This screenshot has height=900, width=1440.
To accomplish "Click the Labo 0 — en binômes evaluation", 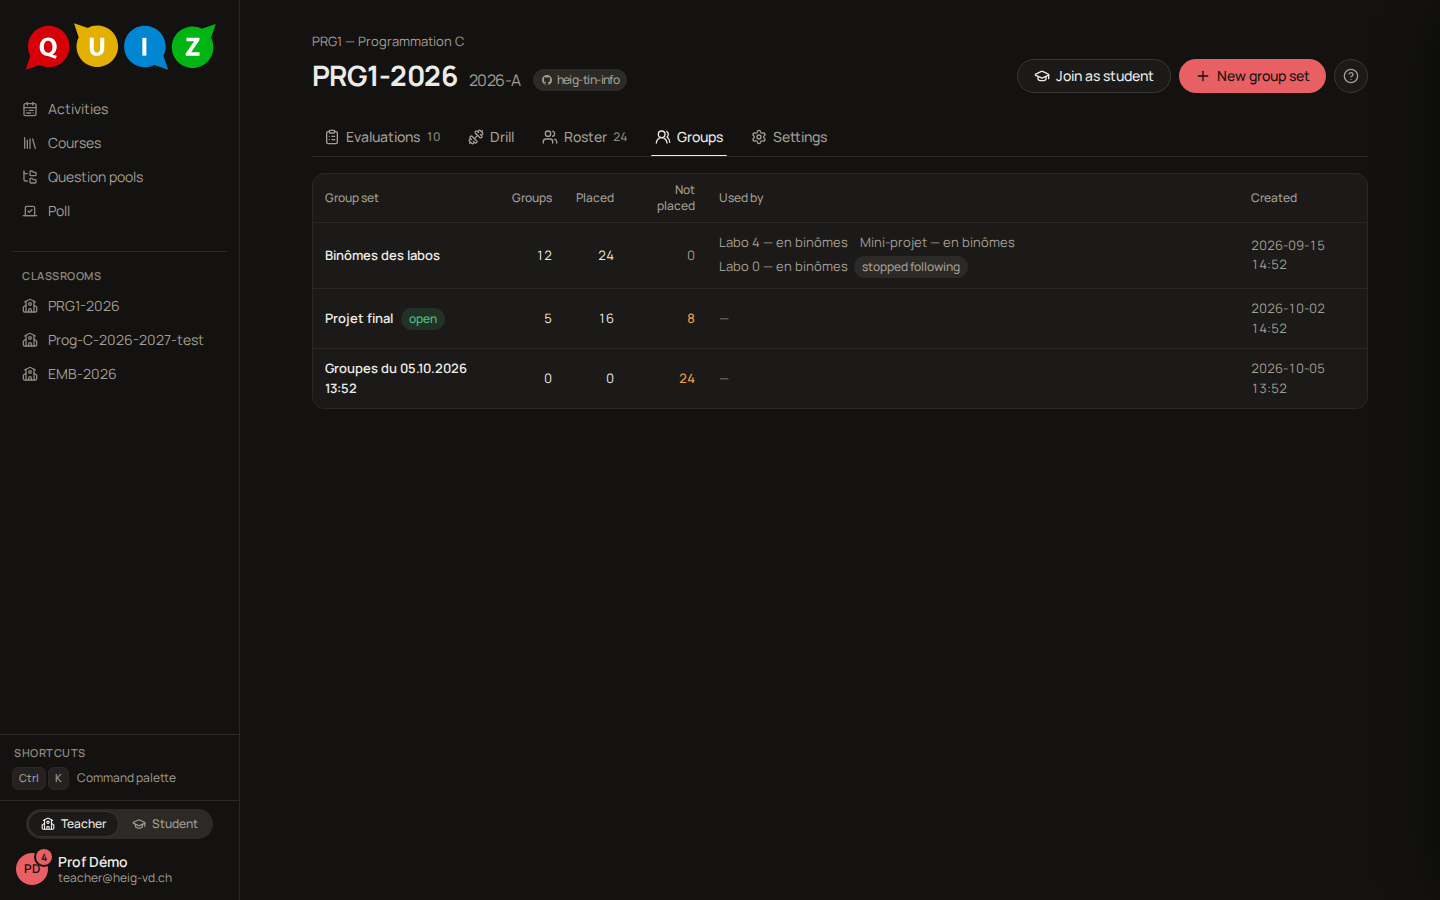I will 783,267.
